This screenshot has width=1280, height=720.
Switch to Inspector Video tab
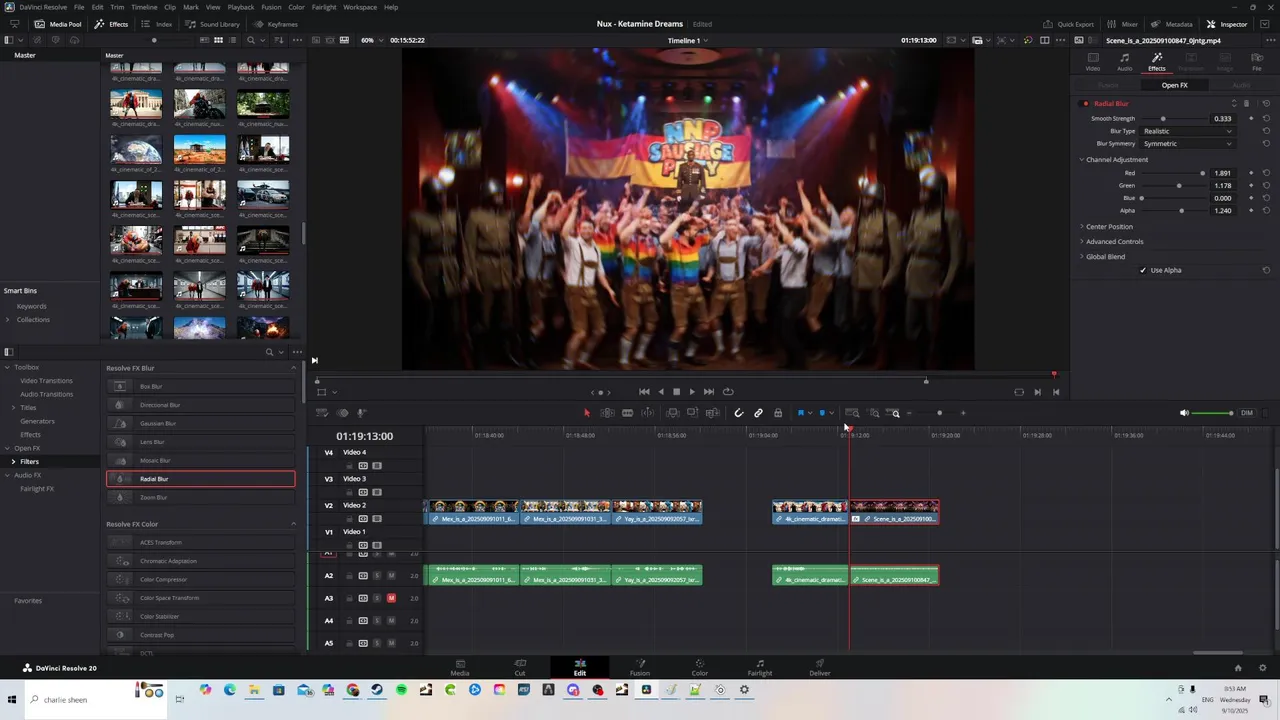(1093, 62)
